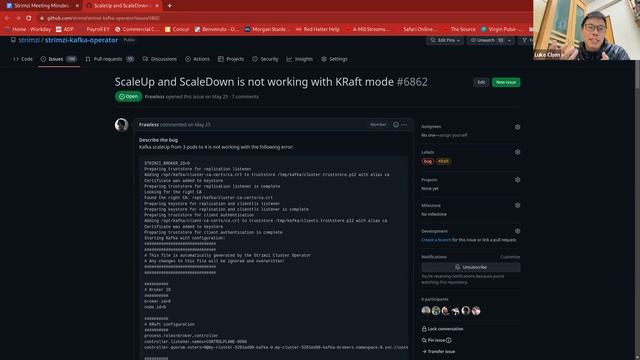Reload the page with the refresh icon

[x=29, y=18]
